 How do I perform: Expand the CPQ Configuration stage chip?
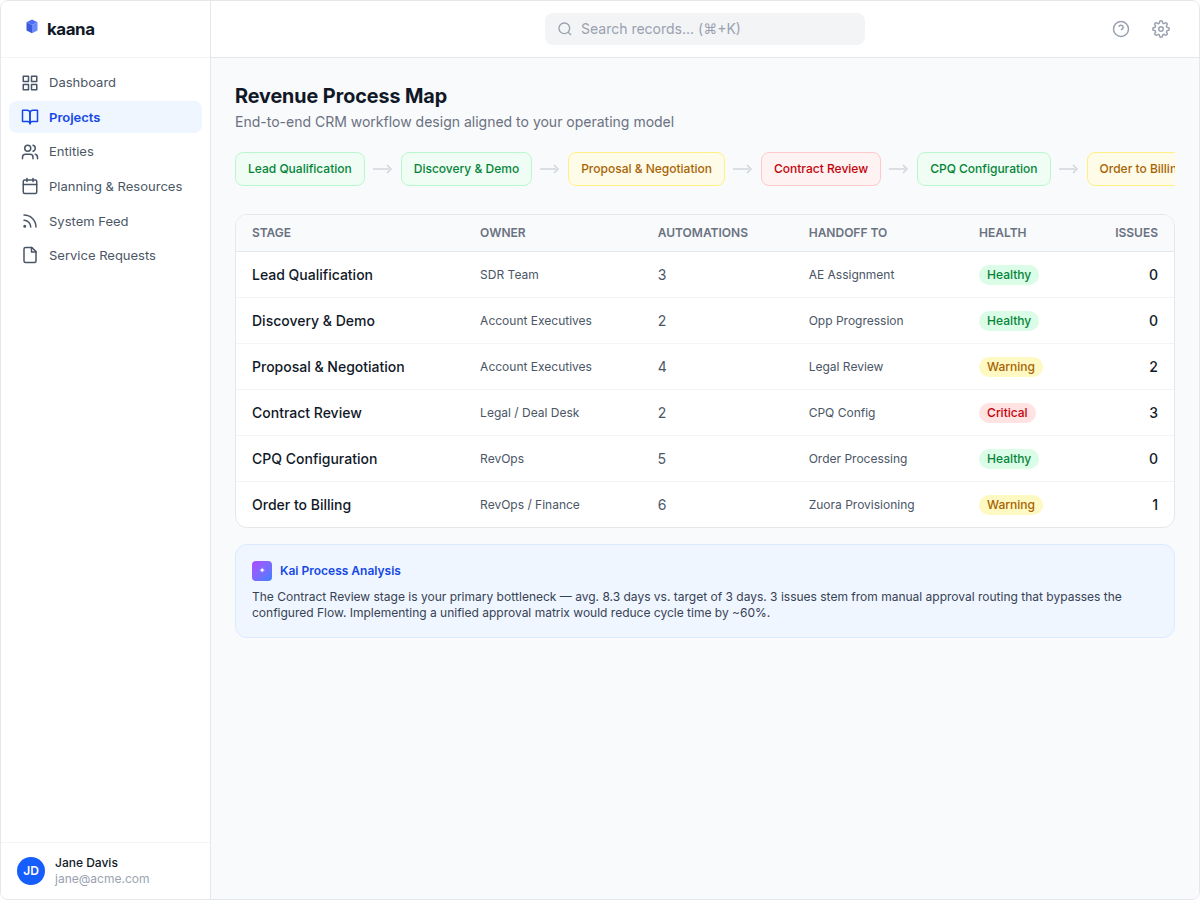(983, 169)
